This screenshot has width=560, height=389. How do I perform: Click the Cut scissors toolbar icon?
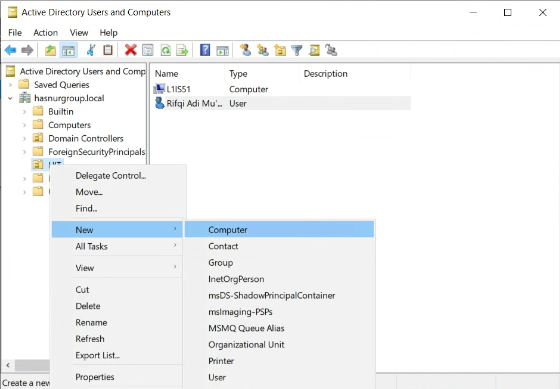91,50
